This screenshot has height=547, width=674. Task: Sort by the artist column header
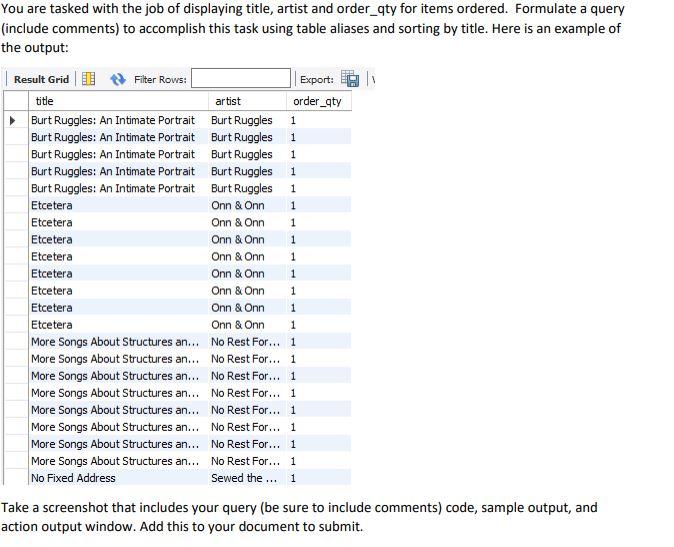(x=248, y=101)
